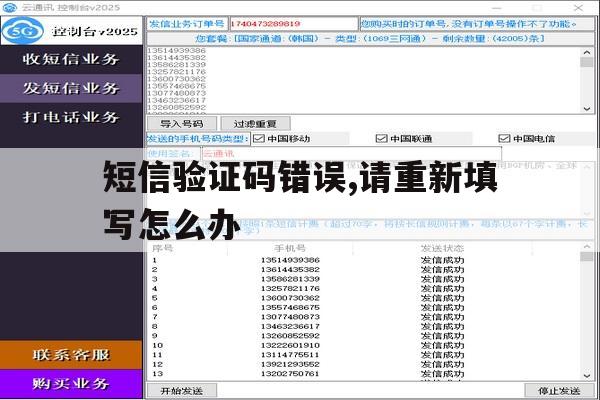Click 发信成功 status in row 13
This screenshot has height=400, width=600.
point(442,374)
